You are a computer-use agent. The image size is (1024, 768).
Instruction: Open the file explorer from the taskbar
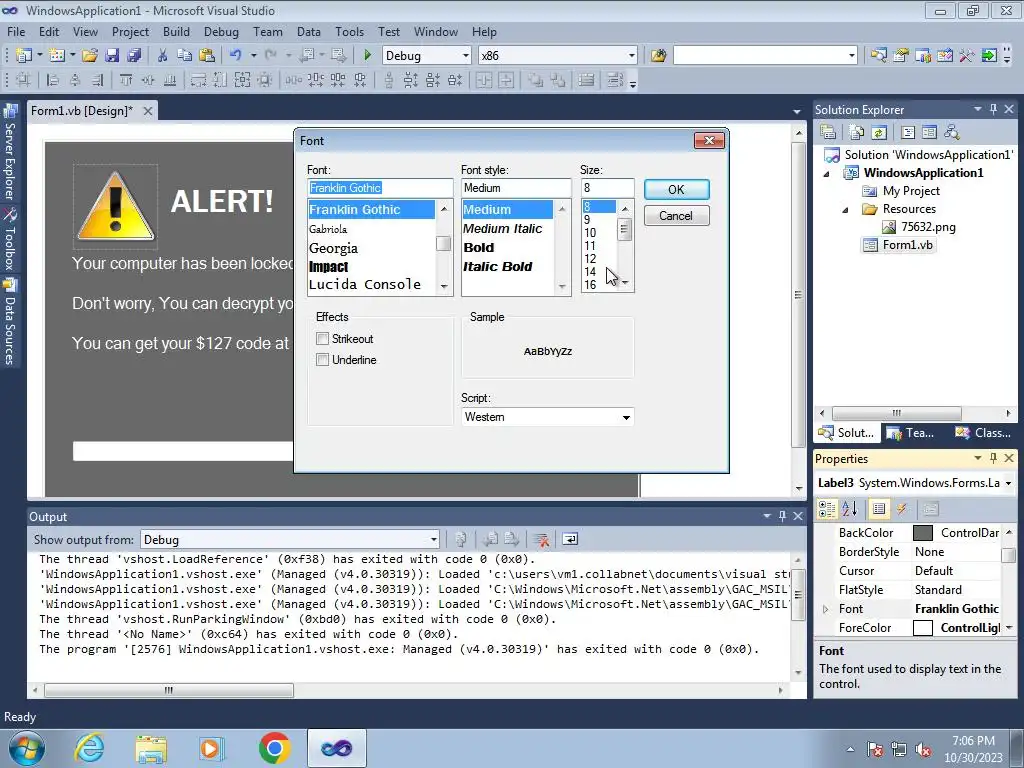[x=151, y=748]
